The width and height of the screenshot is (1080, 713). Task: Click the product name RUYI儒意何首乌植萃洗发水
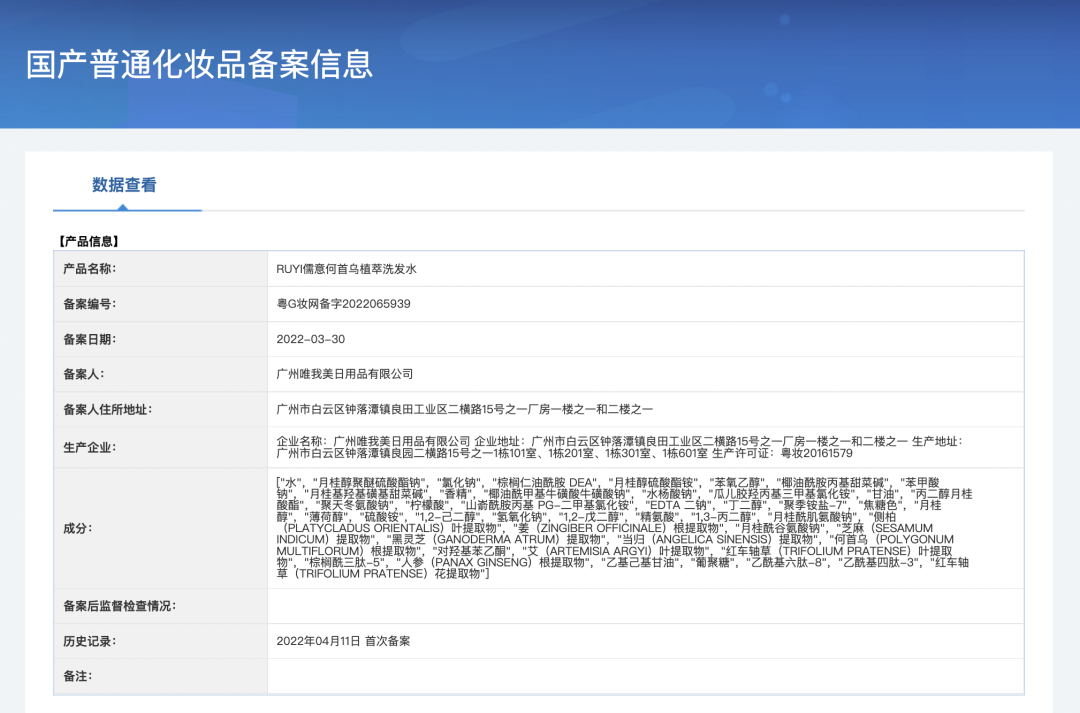pyautogui.click(x=346, y=269)
